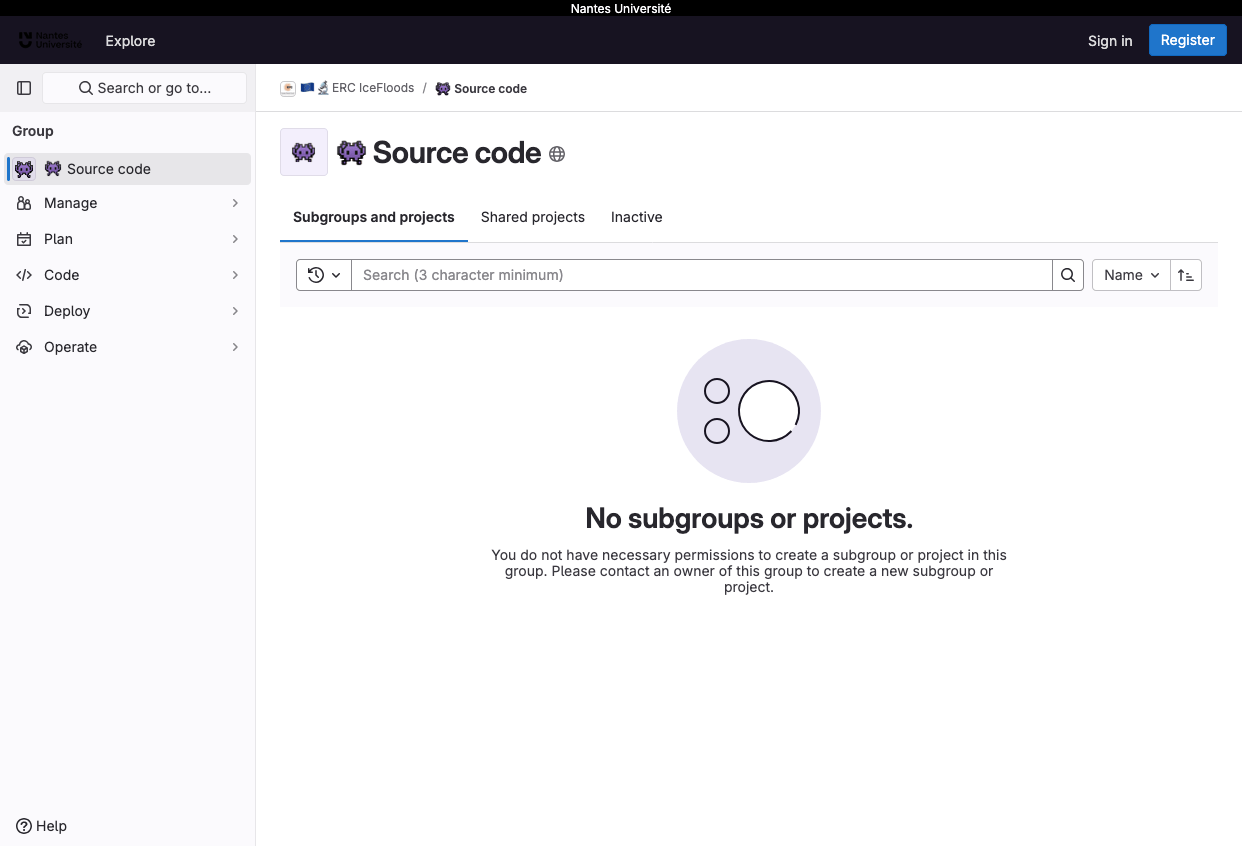
Task: Click the Operate icon in sidebar
Action: click(x=24, y=347)
